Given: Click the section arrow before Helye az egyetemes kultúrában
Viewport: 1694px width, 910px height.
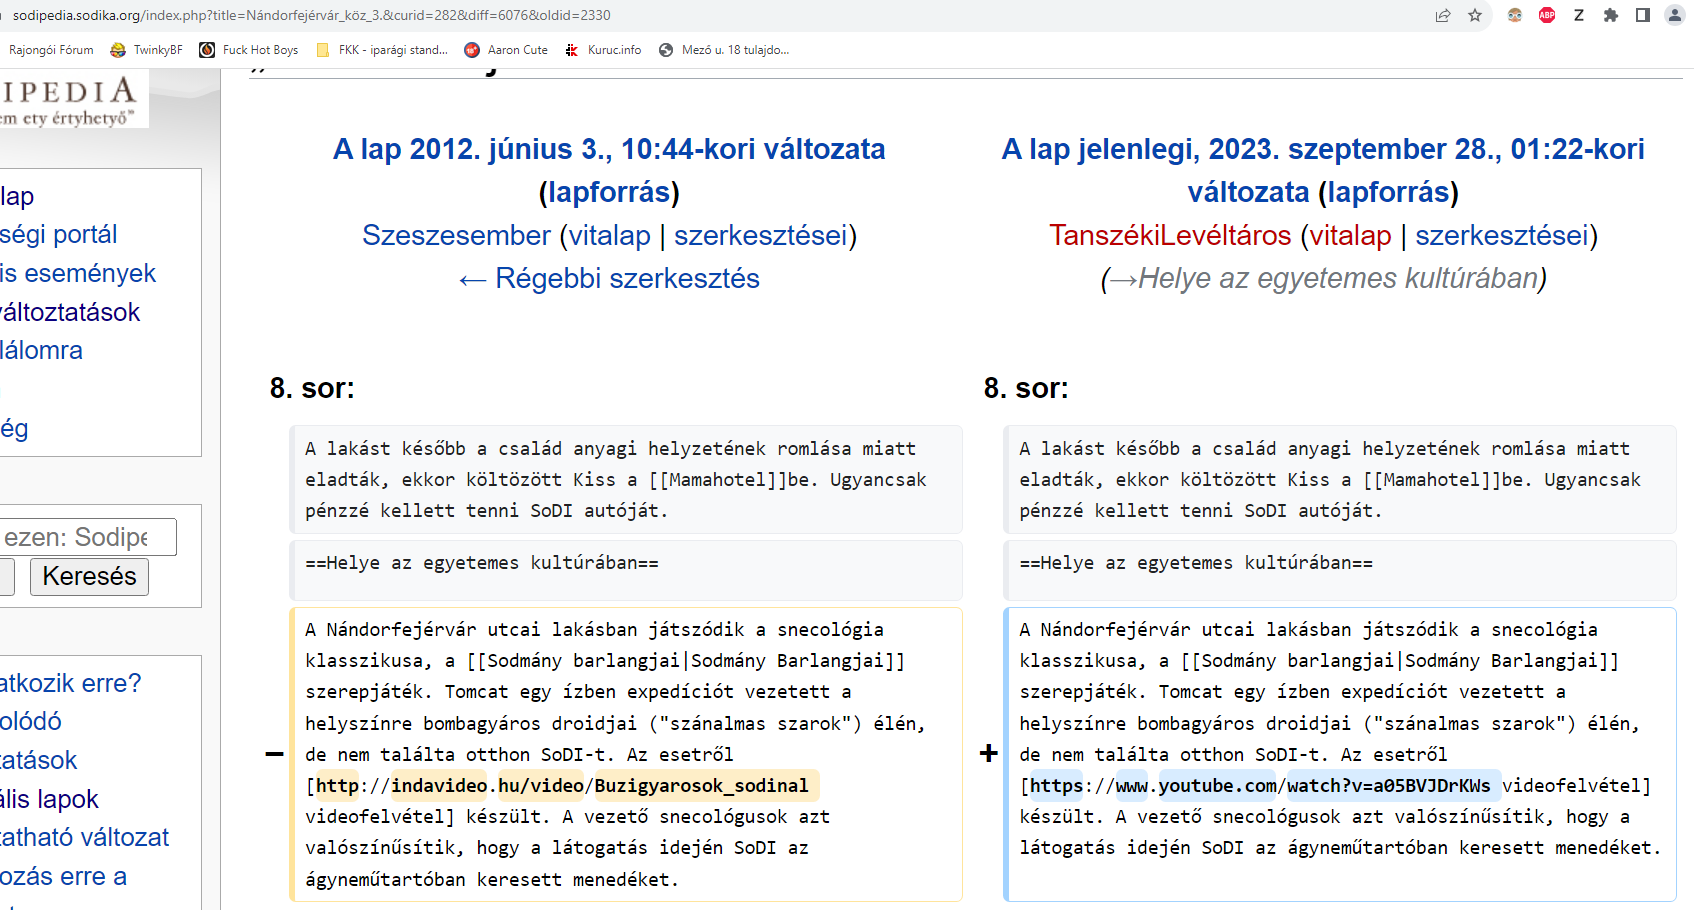Looking at the screenshot, I should [x=1123, y=279].
